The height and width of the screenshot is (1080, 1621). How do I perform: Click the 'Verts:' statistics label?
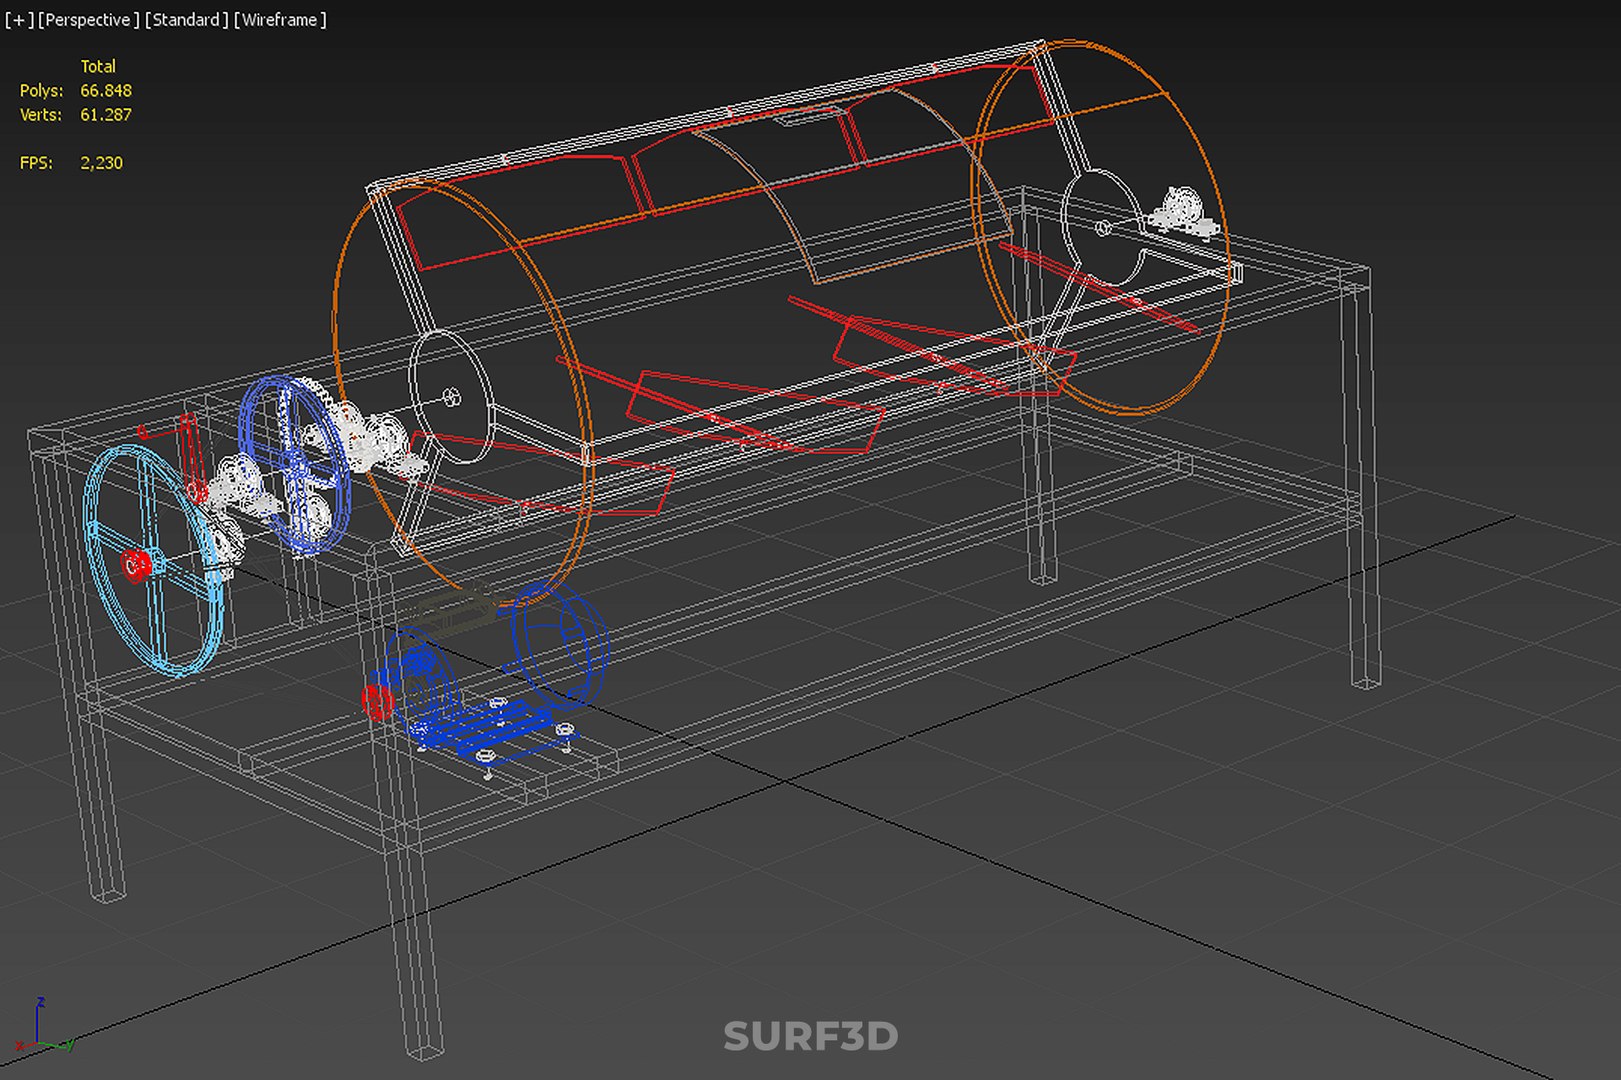coord(41,115)
